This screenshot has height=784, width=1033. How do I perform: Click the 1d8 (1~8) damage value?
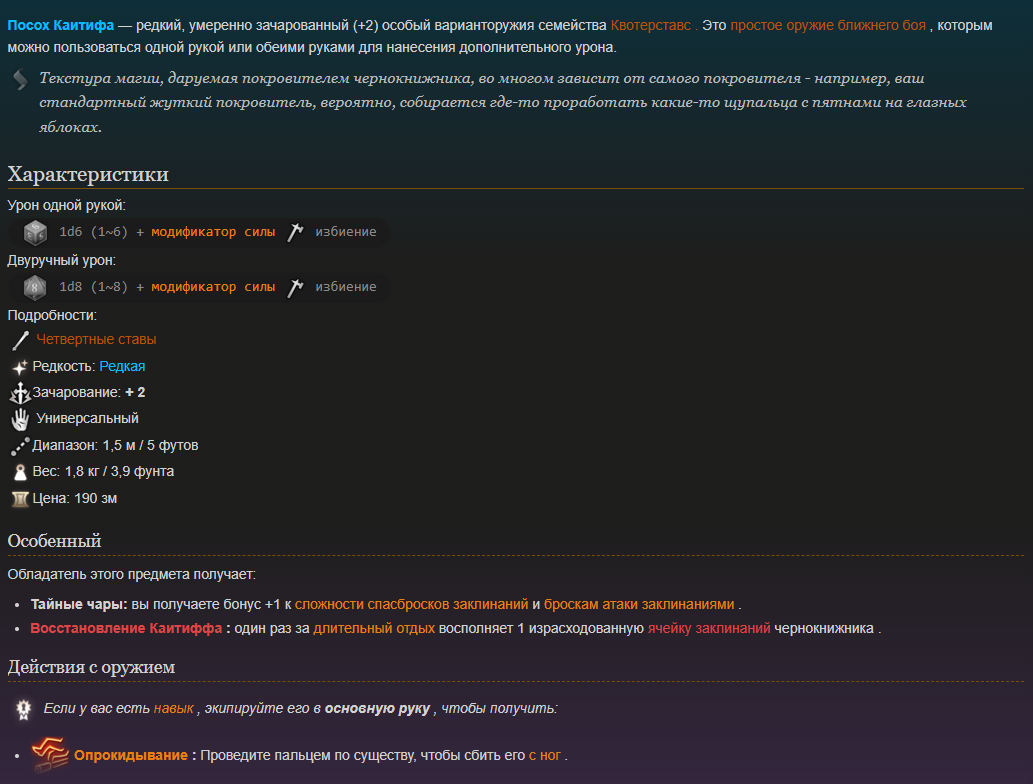click(94, 287)
